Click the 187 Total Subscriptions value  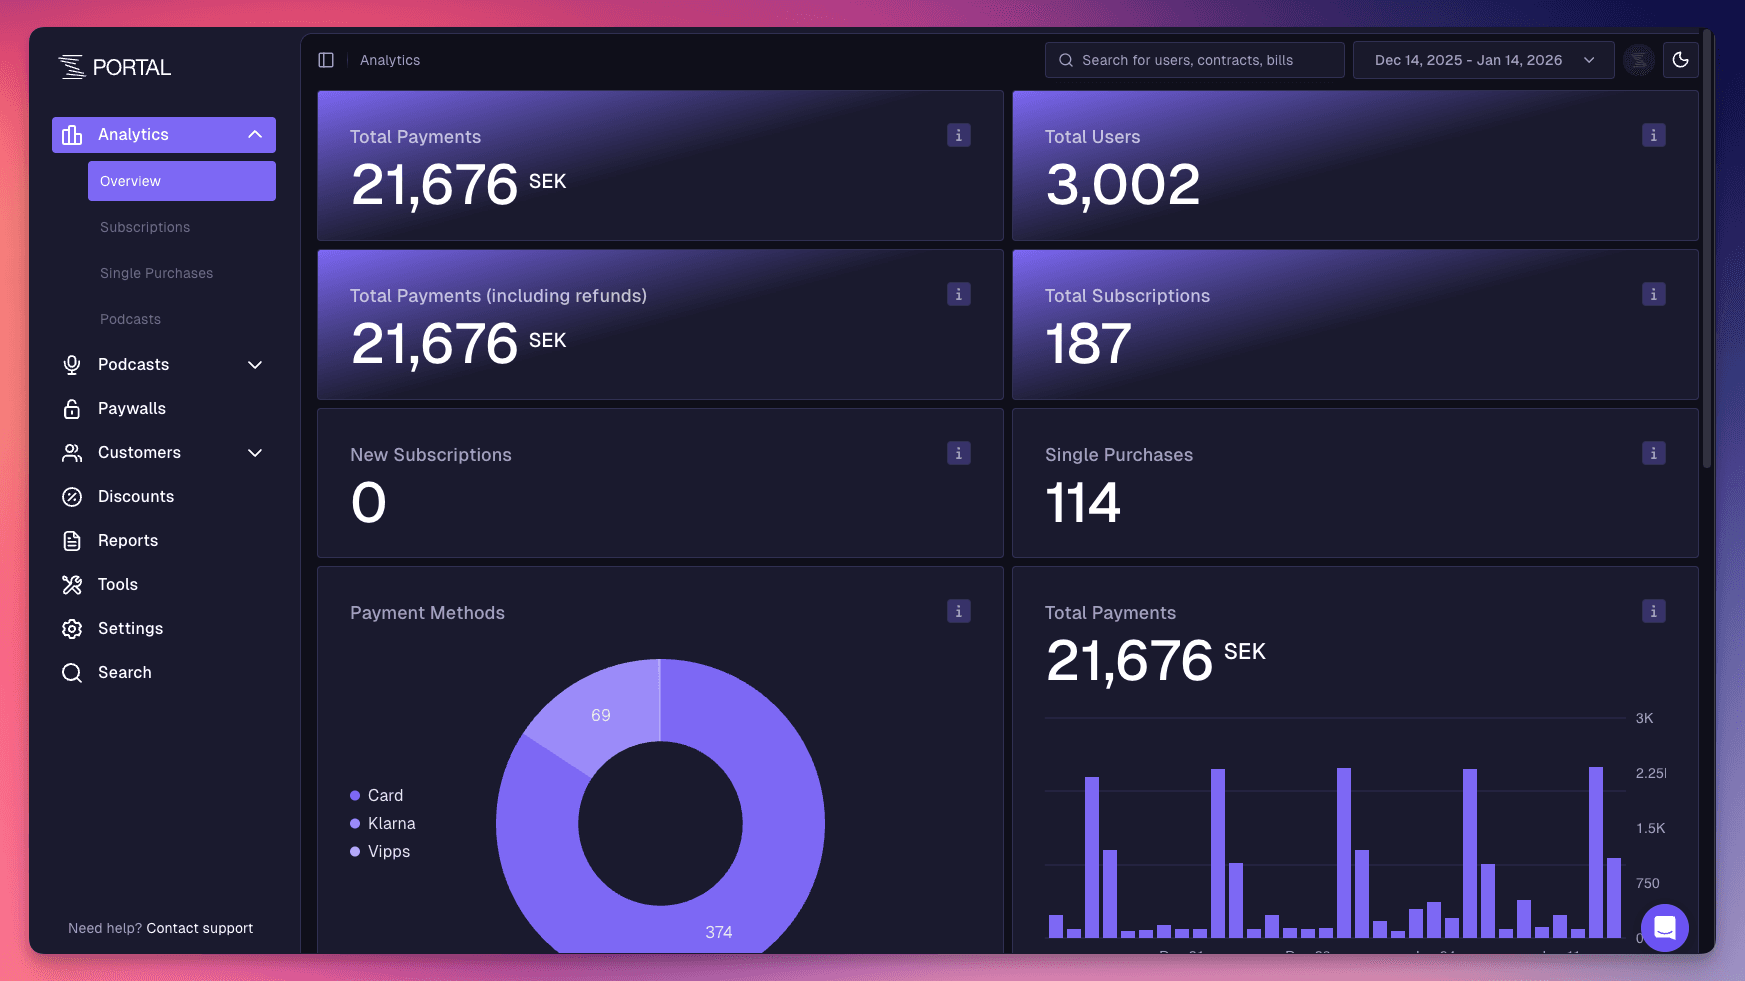pos(1088,344)
